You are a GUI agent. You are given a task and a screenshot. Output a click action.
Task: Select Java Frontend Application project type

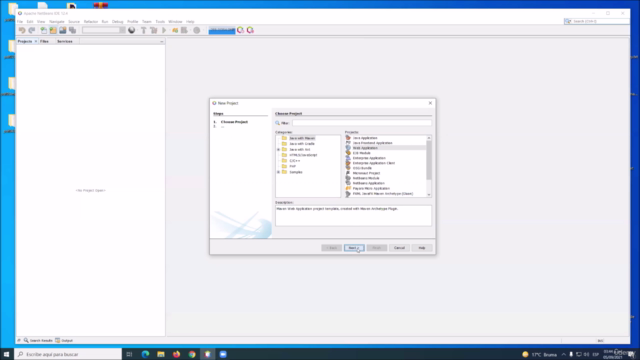click(372, 143)
